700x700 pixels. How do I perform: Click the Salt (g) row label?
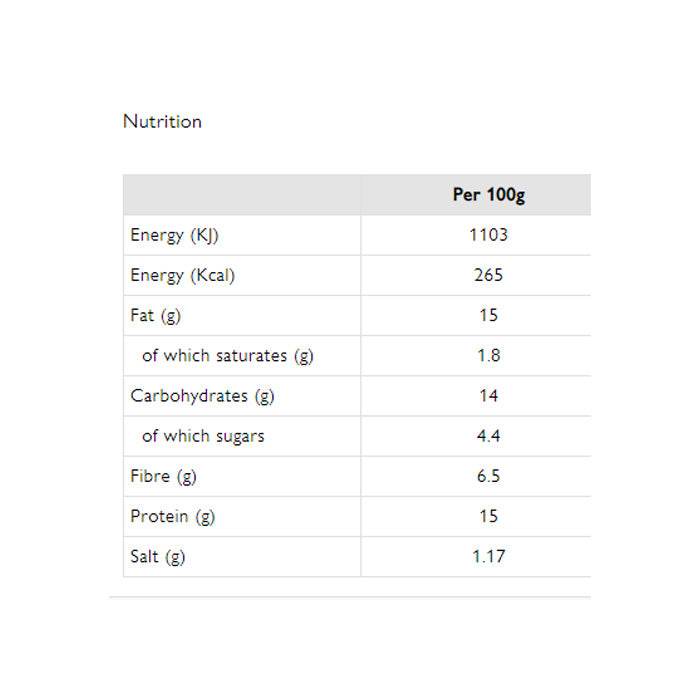pyautogui.click(x=157, y=556)
